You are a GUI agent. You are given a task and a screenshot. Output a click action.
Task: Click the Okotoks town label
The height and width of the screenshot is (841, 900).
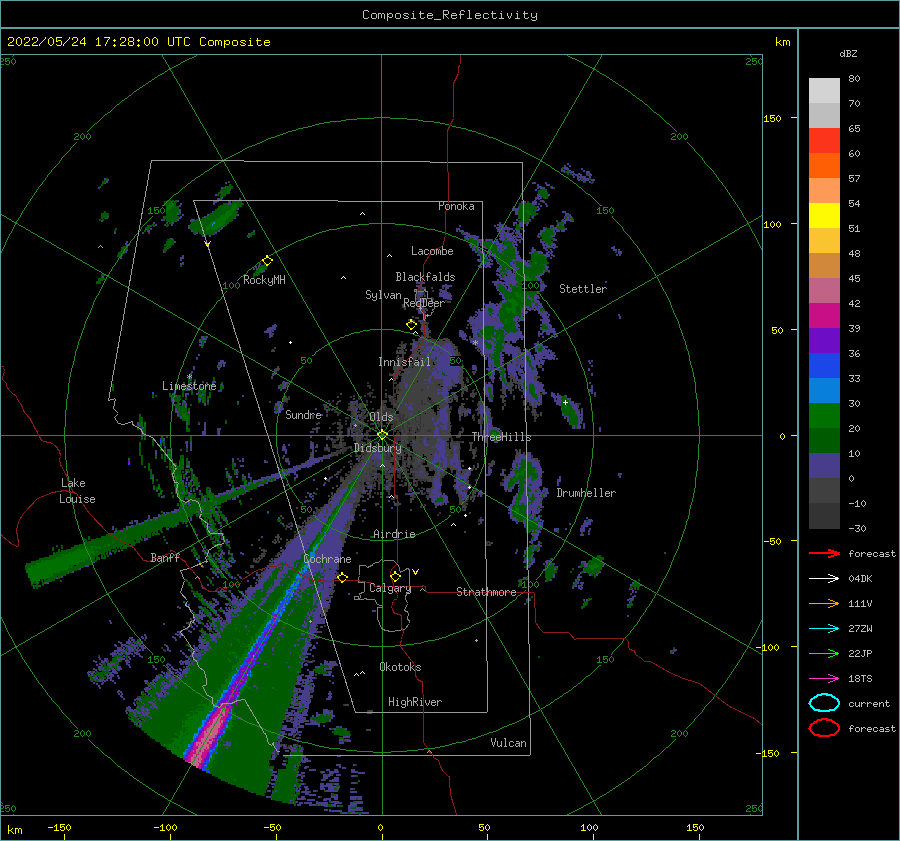click(x=400, y=667)
